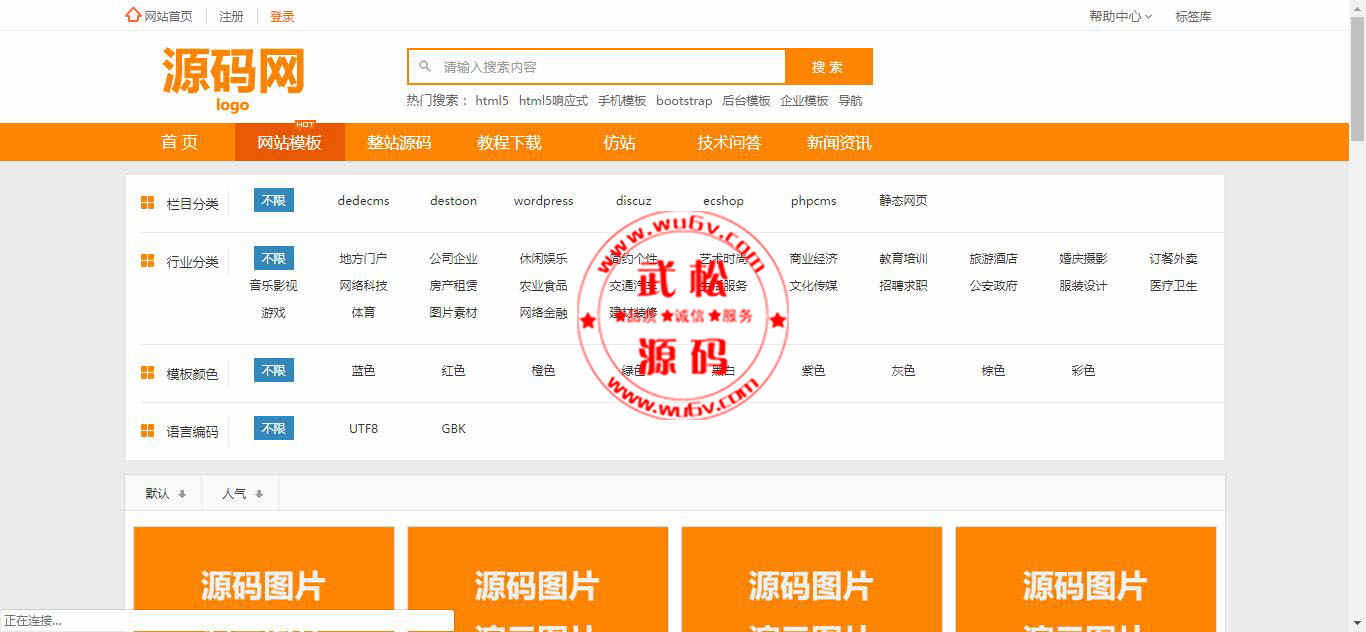This screenshot has width=1366, height=632.
Task: Filter category by wordpress
Action: click(x=543, y=201)
